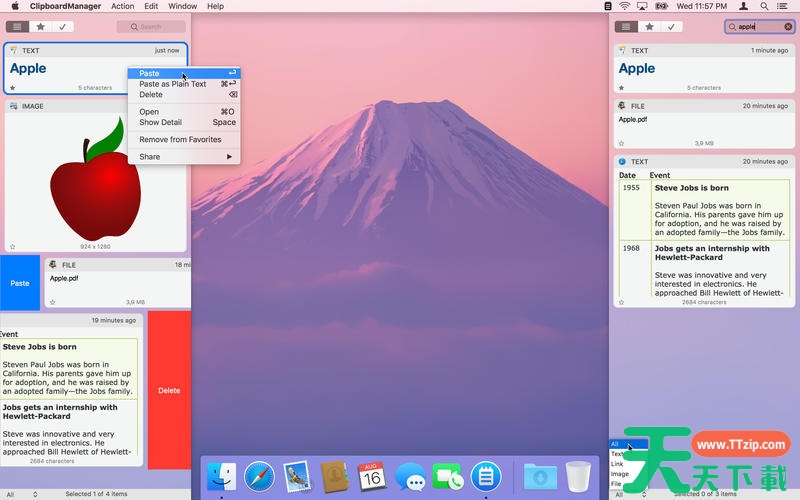Choose Open from the context menu
The width and height of the screenshot is (800, 500).
point(184,111)
